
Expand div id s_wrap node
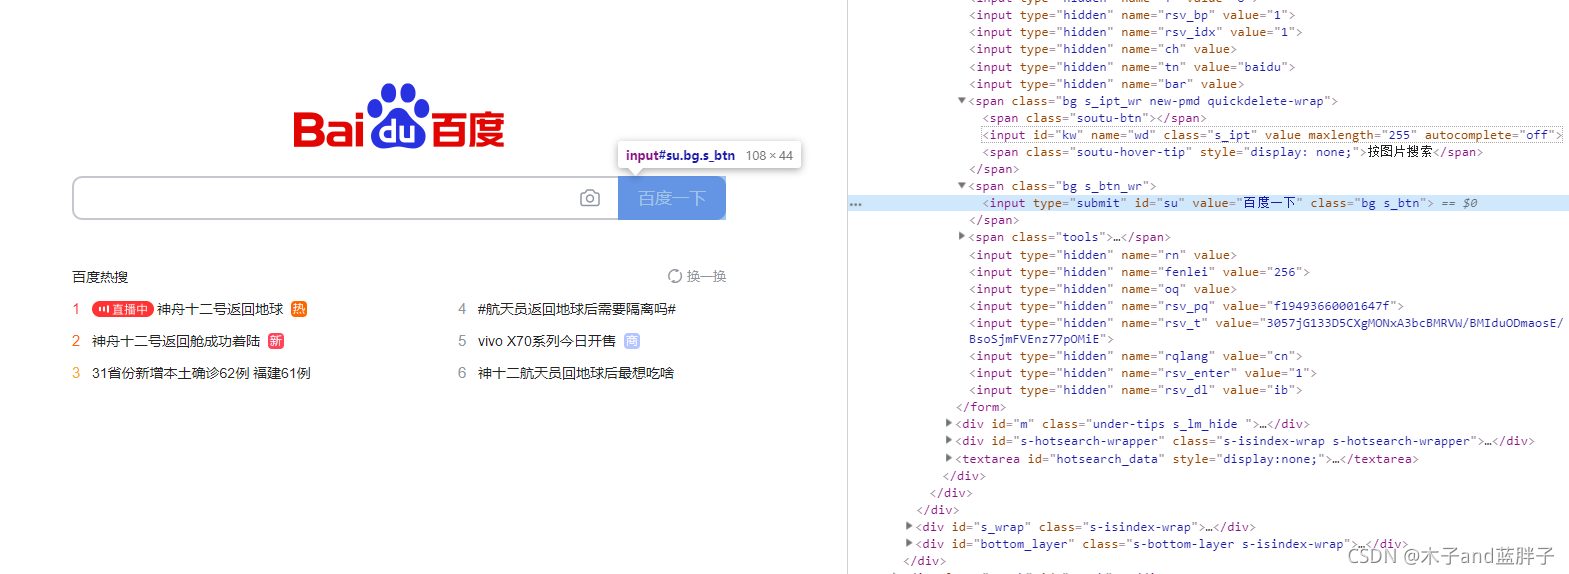click(x=909, y=525)
